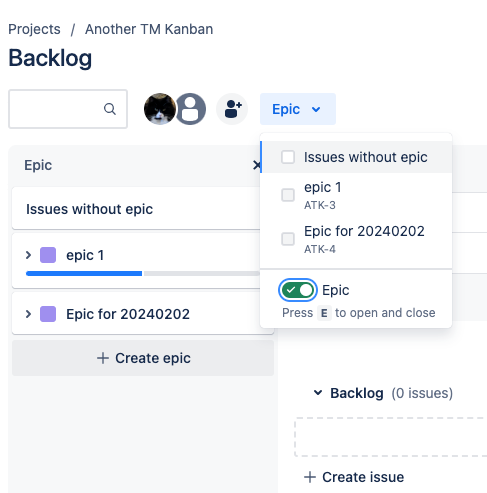Open the Epic filter dropdown
The image size is (487, 493).
pyautogui.click(x=298, y=109)
